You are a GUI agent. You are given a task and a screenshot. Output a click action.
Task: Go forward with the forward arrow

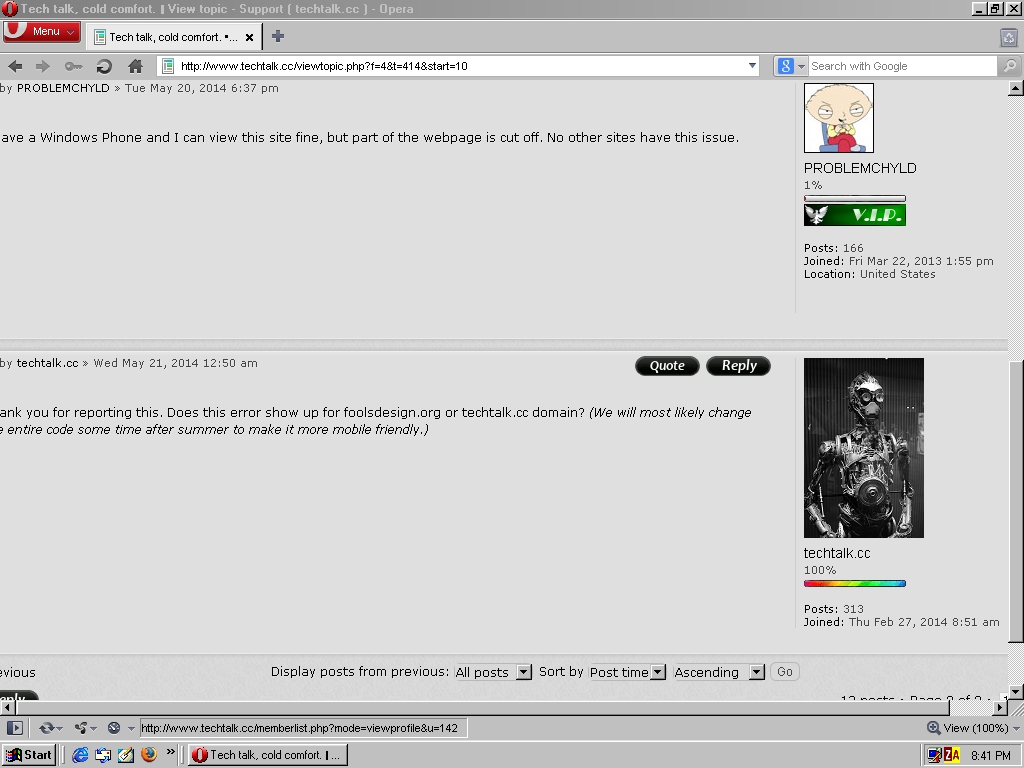pos(42,66)
